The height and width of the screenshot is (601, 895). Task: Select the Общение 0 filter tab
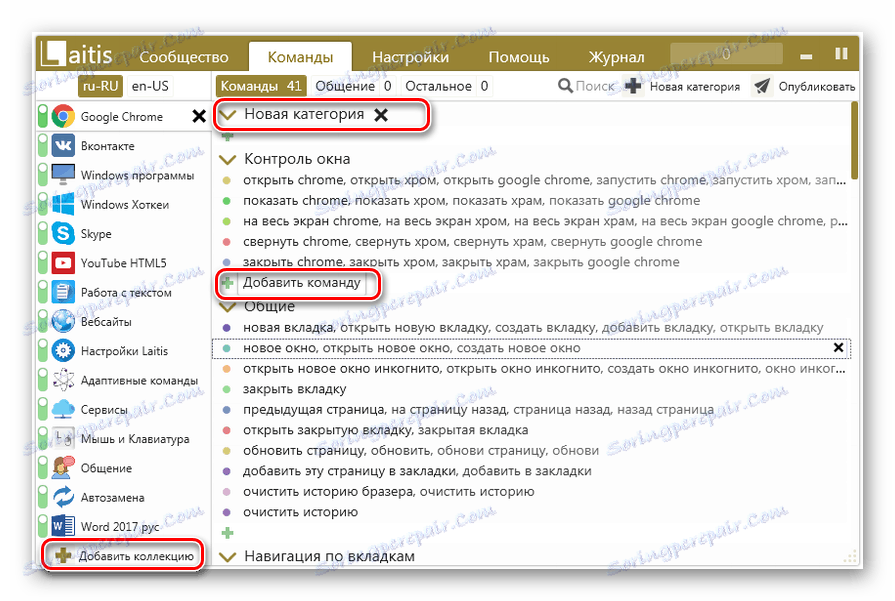pyautogui.click(x=353, y=86)
